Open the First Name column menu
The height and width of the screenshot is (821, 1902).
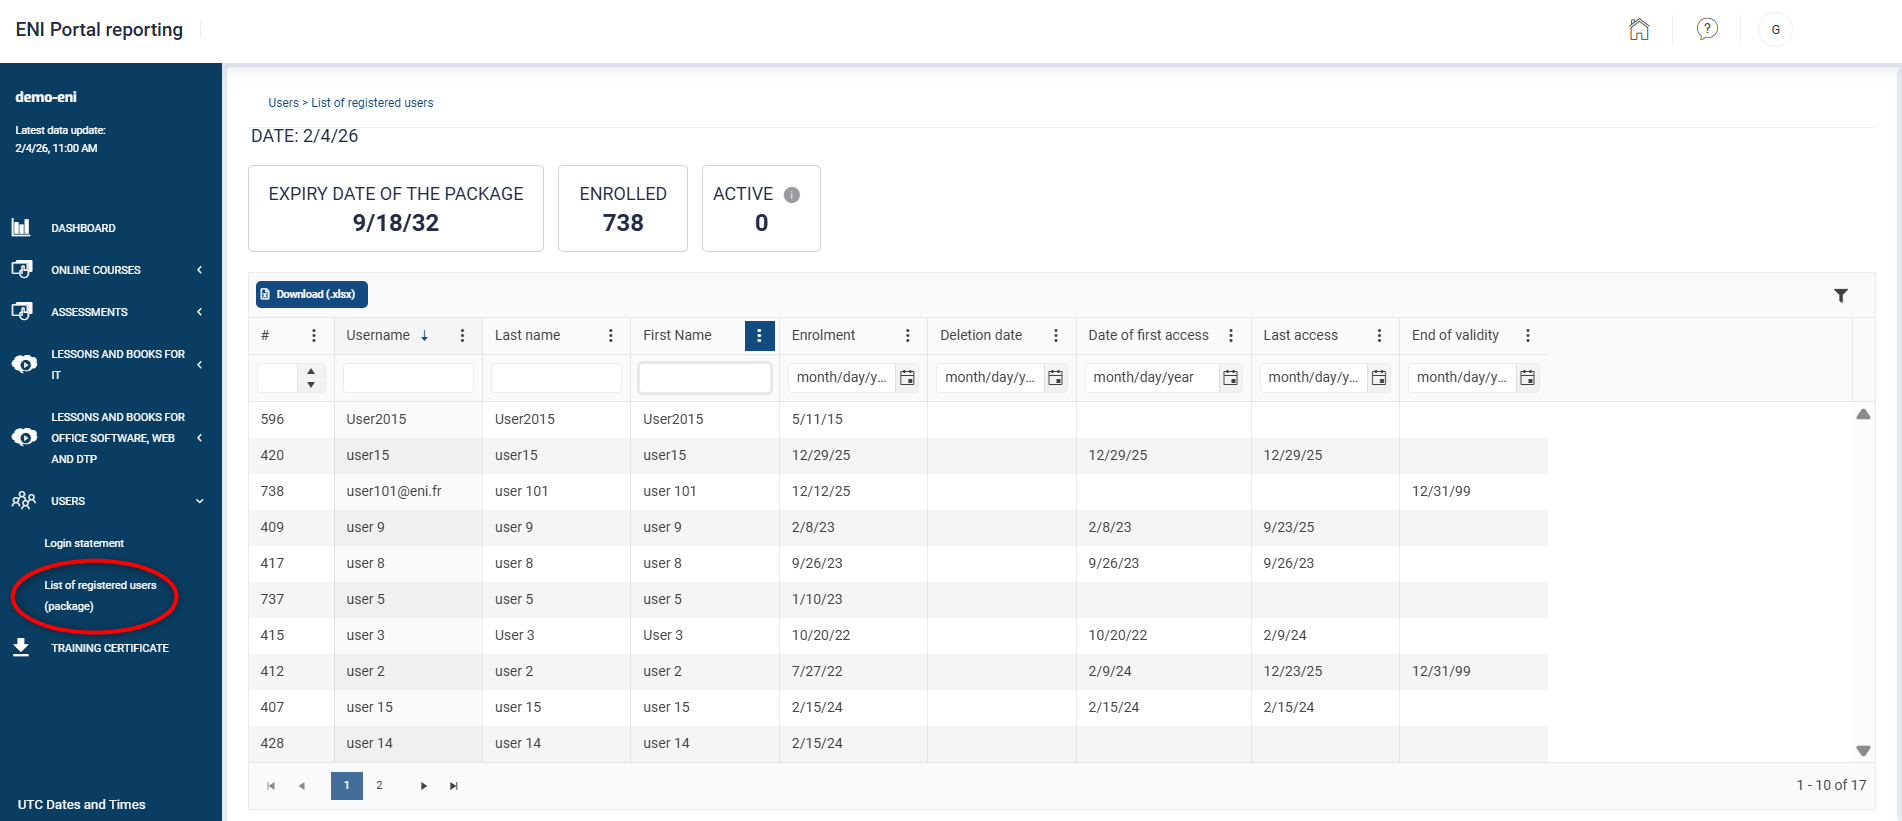759,336
